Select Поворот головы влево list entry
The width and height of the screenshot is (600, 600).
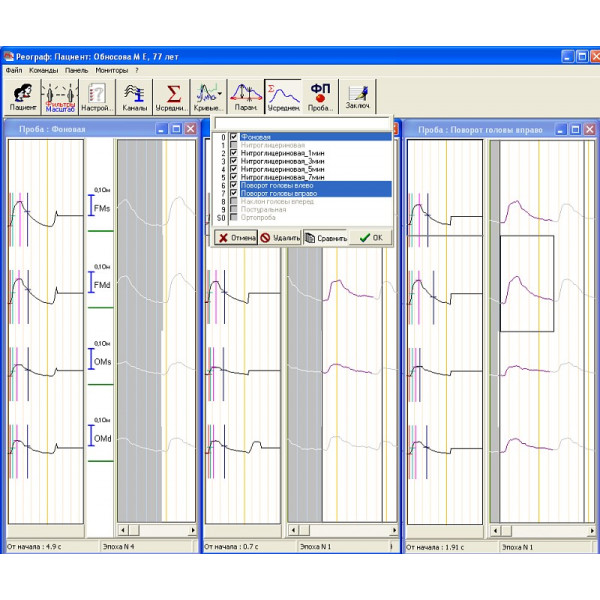tap(316, 185)
